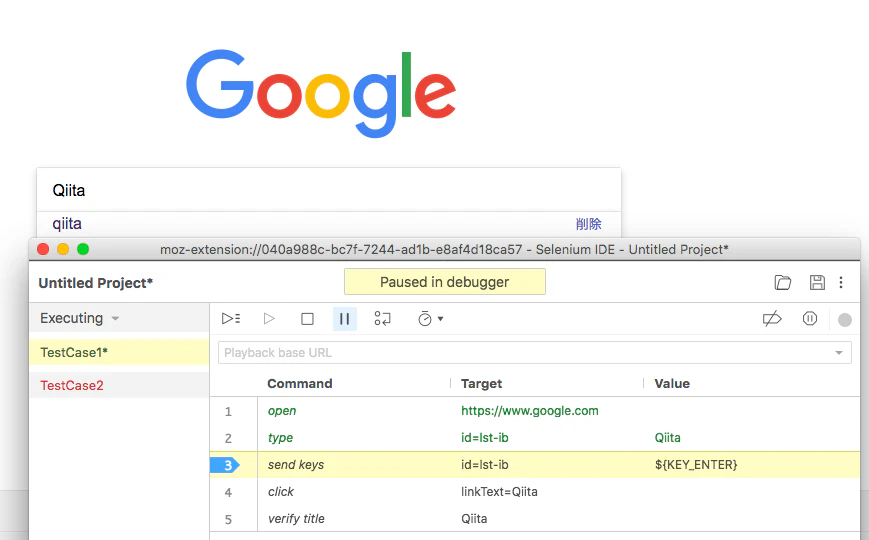Select the 'type' command in row 2
The height and width of the screenshot is (540, 869).
pyautogui.click(x=280, y=438)
